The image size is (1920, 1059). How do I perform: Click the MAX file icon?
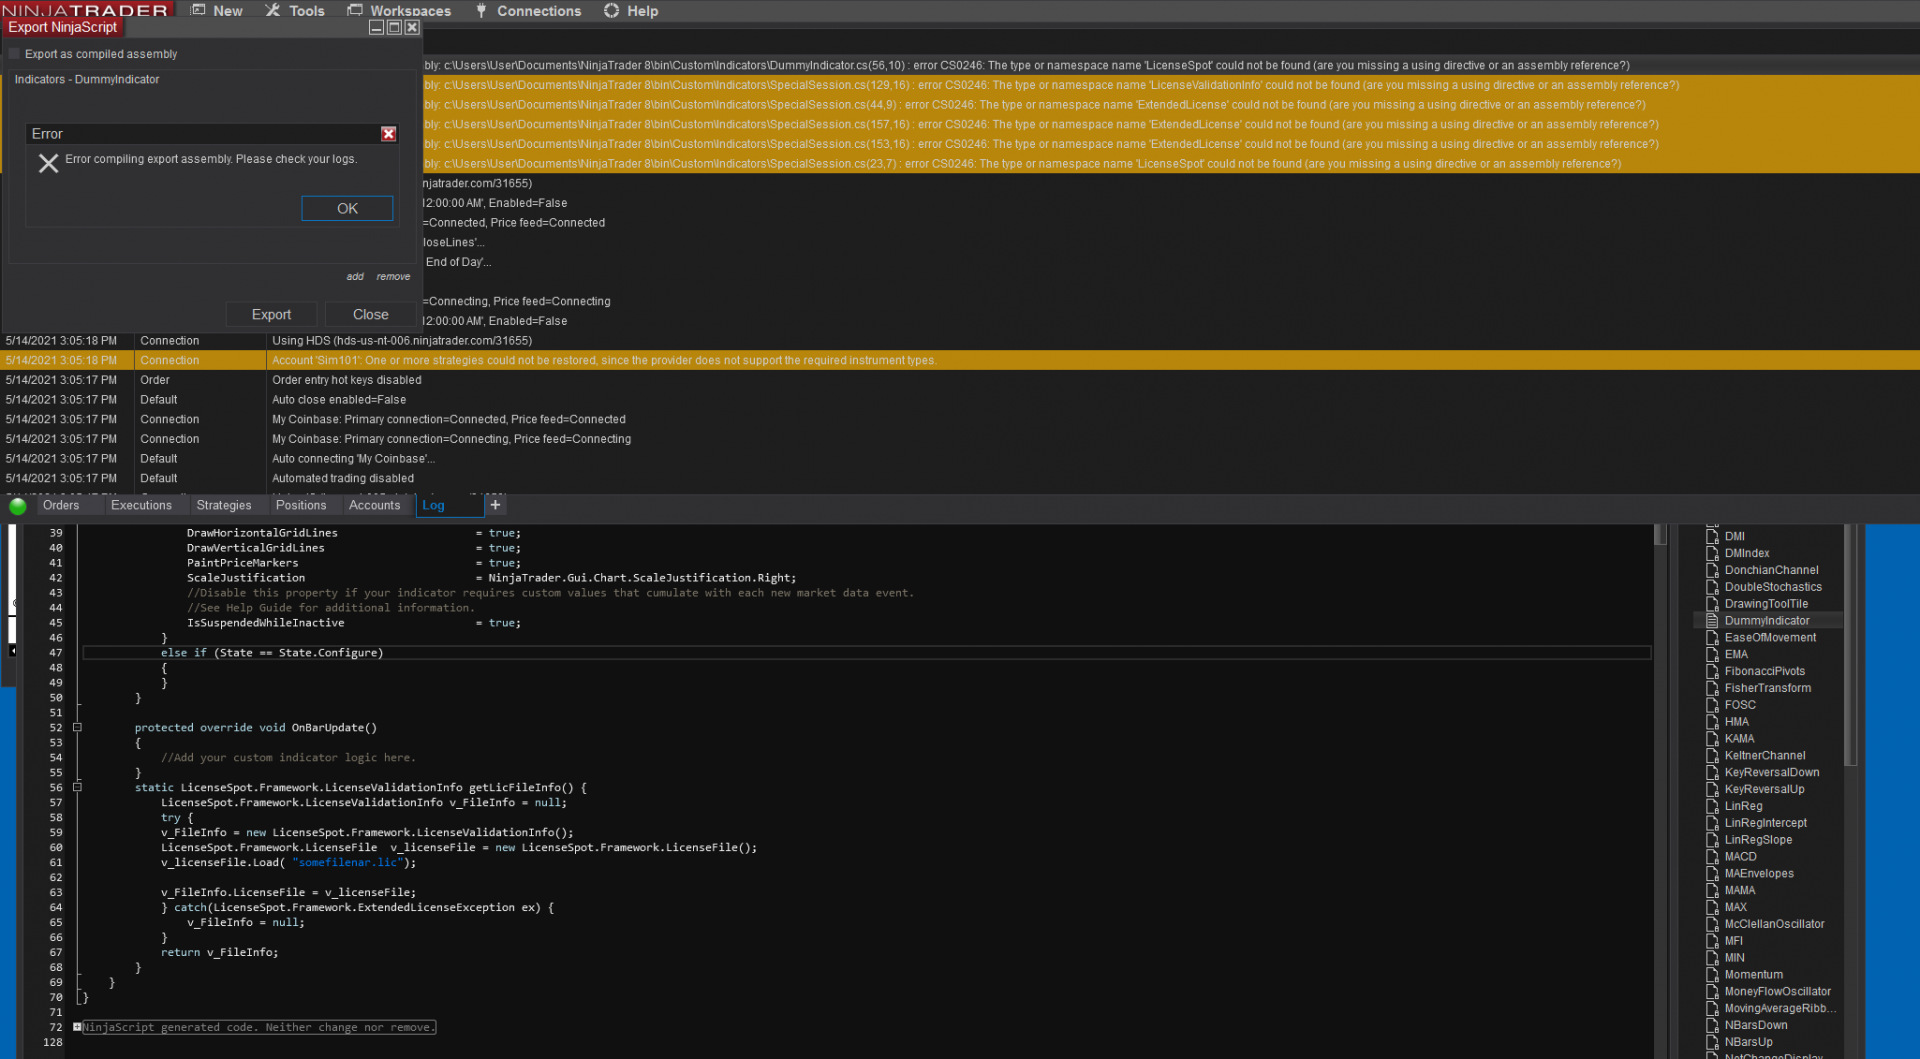pos(1712,908)
